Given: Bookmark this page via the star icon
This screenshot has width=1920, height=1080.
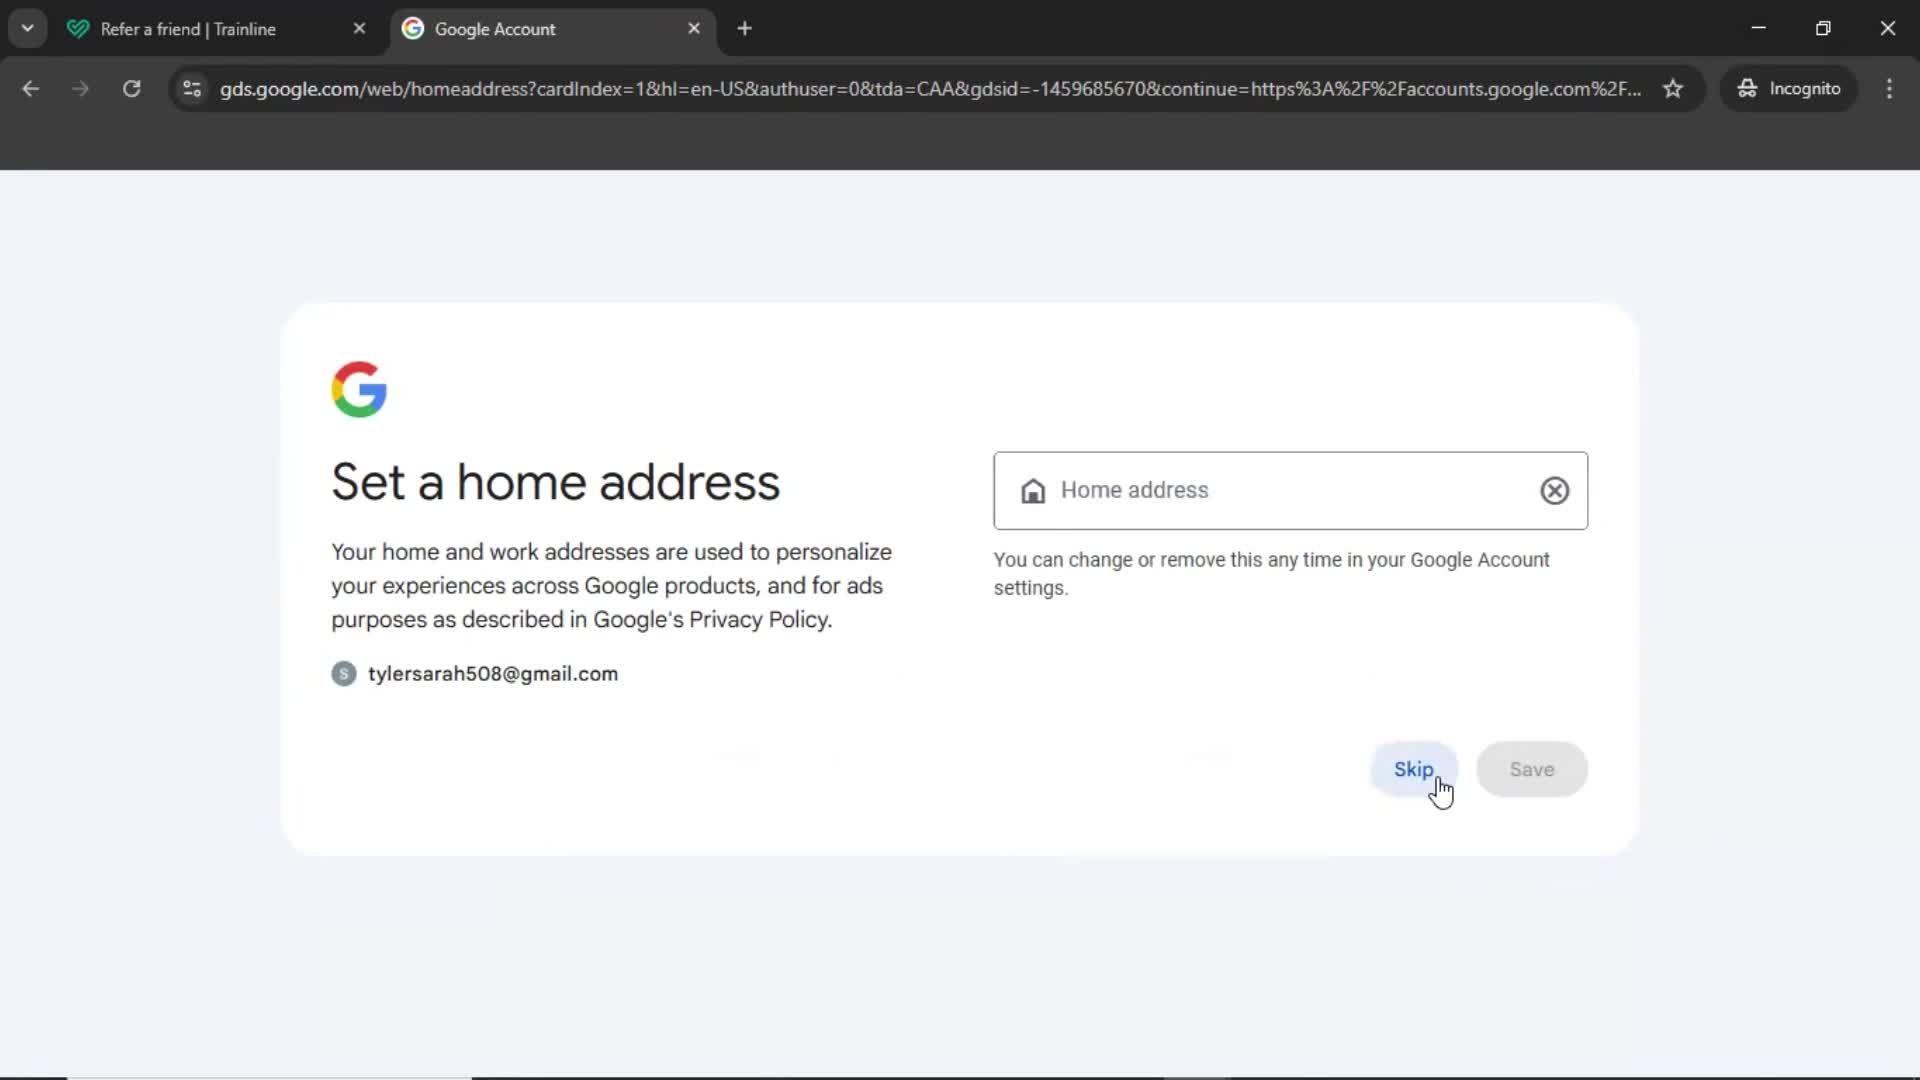Looking at the screenshot, I should (1673, 88).
